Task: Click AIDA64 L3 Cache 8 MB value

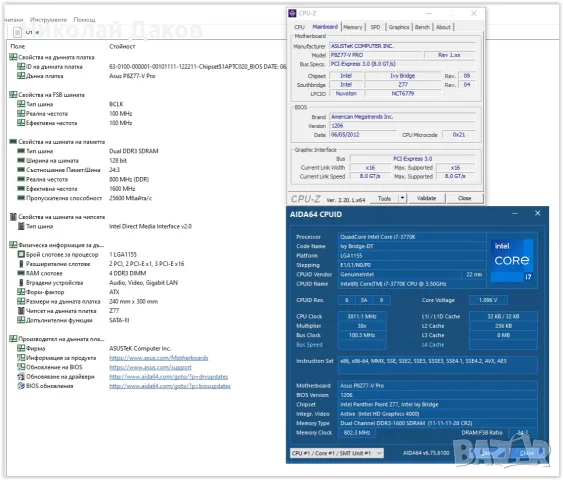Action: pyautogui.click(x=503, y=335)
